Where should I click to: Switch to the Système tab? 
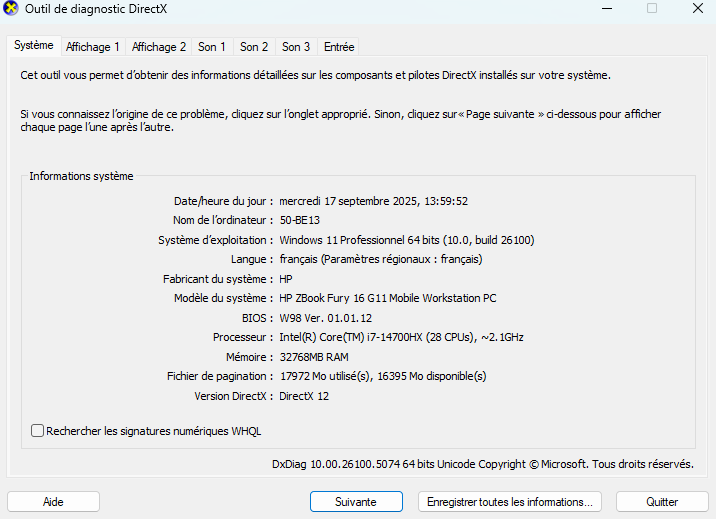point(33,46)
